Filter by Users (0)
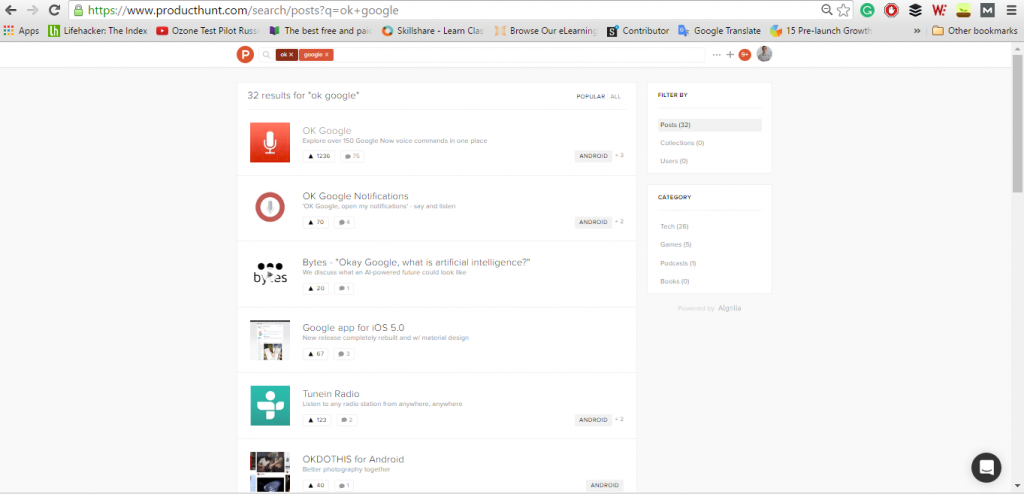The height and width of the screenshot is (494, 1024). tap(674, 161)
